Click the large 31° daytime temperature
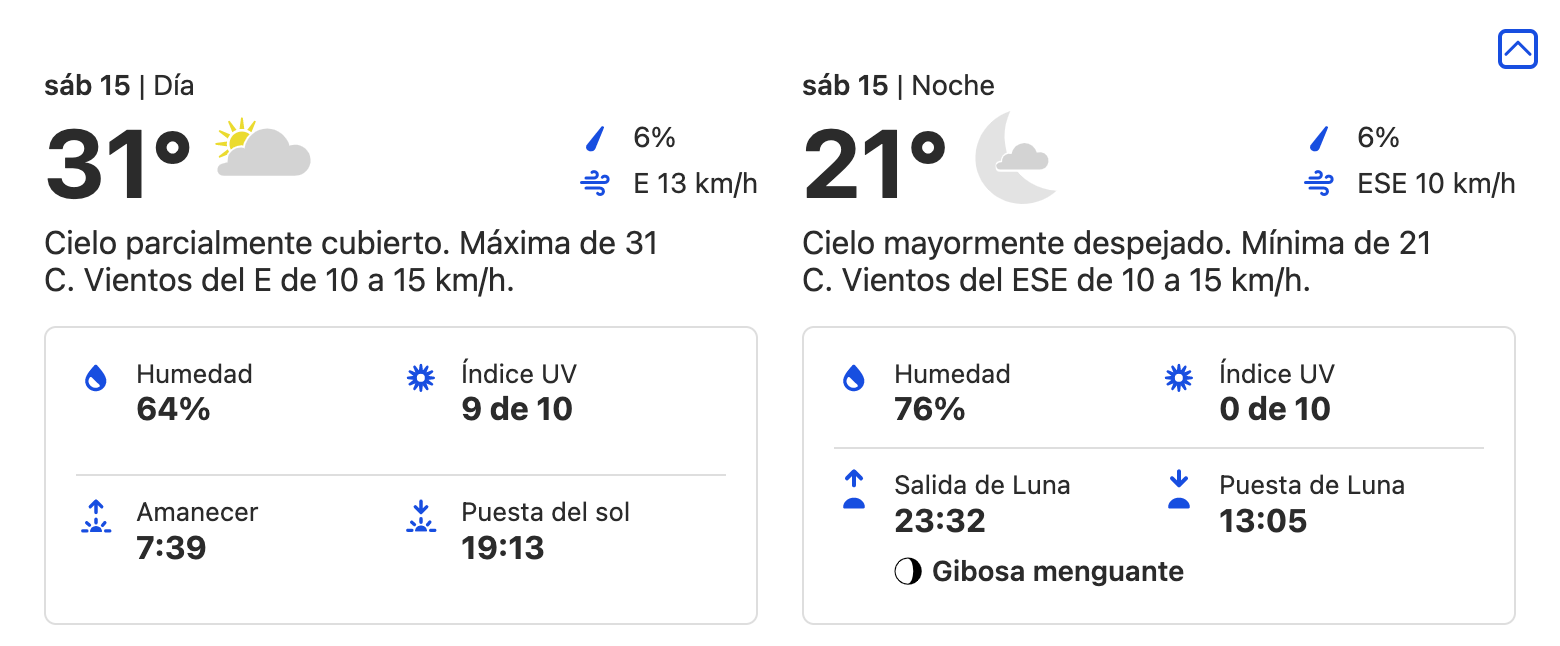The image size is (1560, 646). tap(118, 165)
